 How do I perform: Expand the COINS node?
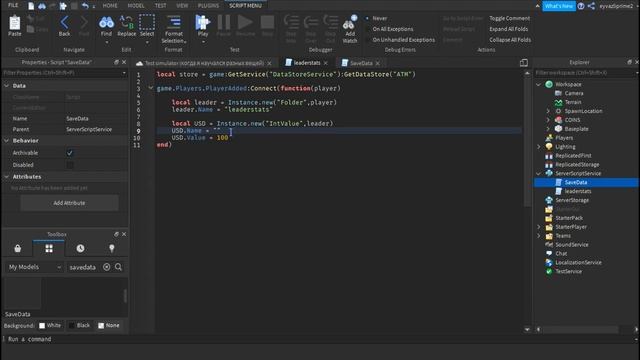pyautogui.click(x=548, y=120)
